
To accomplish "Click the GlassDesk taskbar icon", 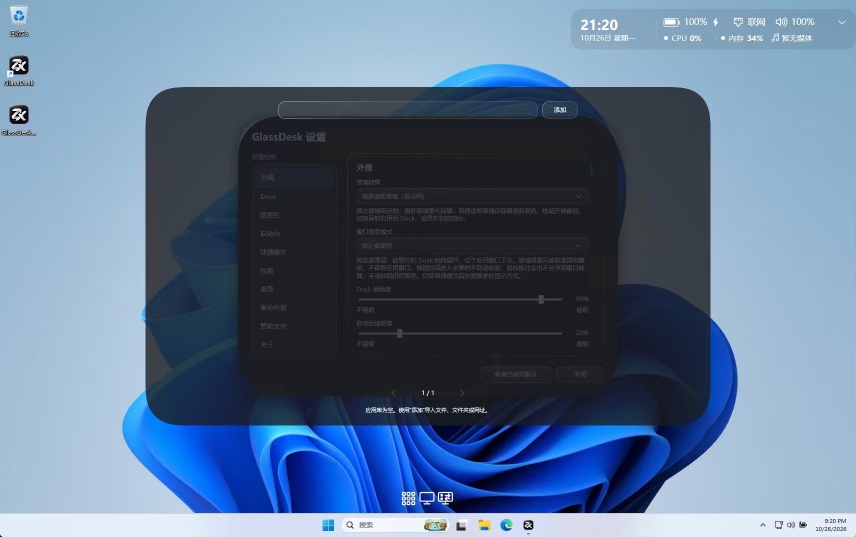I will [528, 525].
